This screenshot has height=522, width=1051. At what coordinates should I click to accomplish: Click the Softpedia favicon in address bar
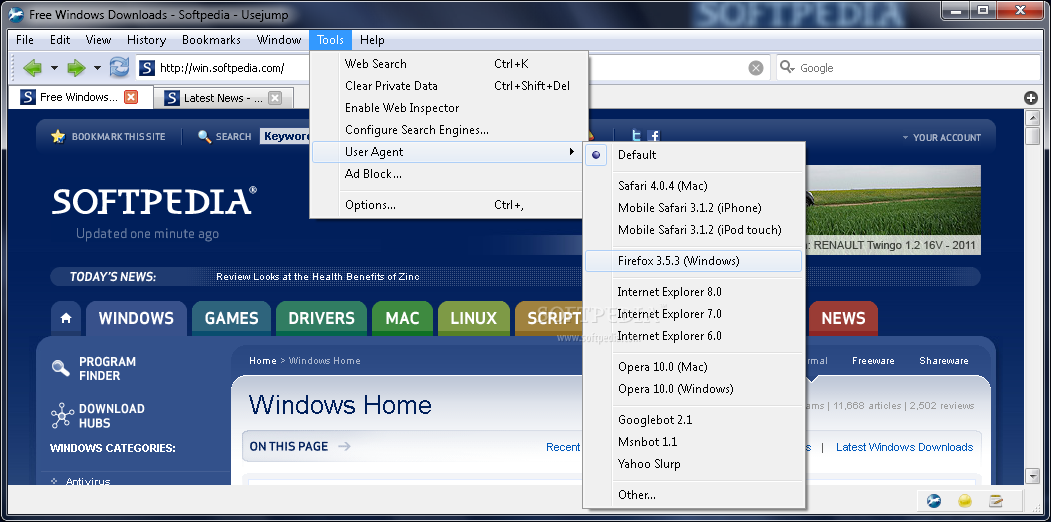[147, 68]
